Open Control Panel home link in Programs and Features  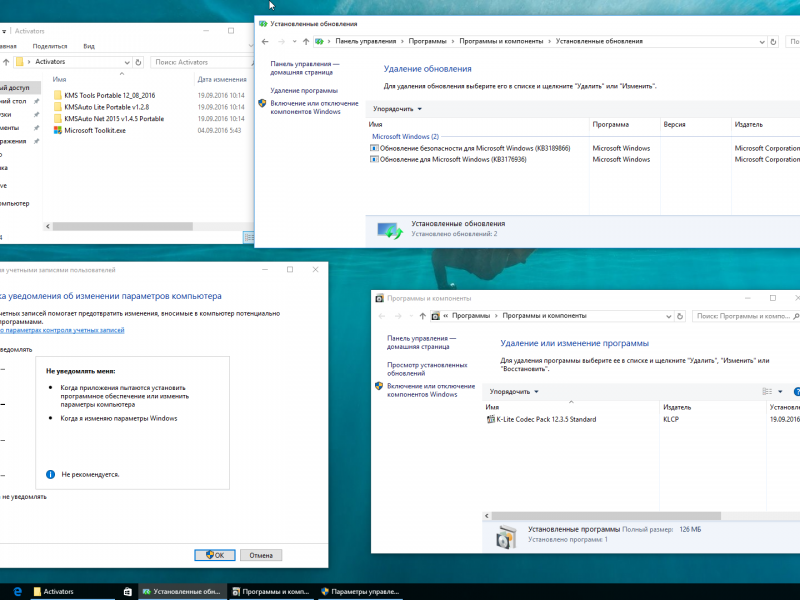[421, 342]
